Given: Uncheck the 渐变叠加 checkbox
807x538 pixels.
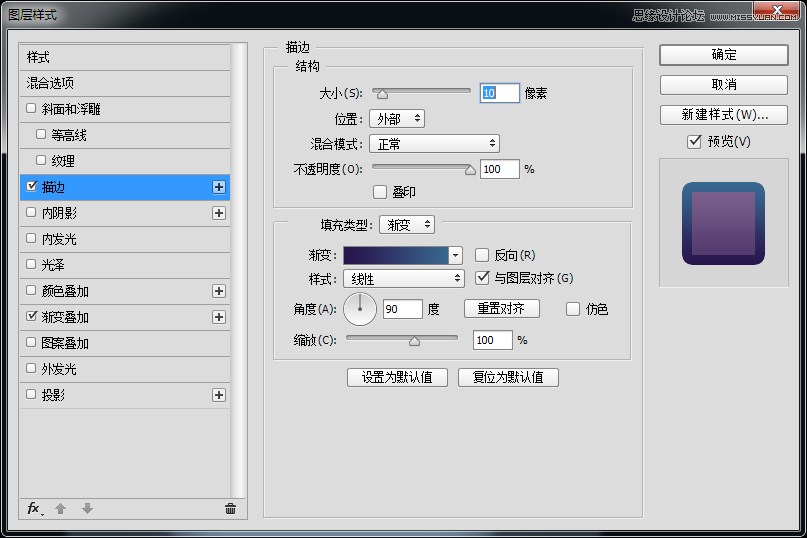Looking at the screenshot, I should pos(31,316).
